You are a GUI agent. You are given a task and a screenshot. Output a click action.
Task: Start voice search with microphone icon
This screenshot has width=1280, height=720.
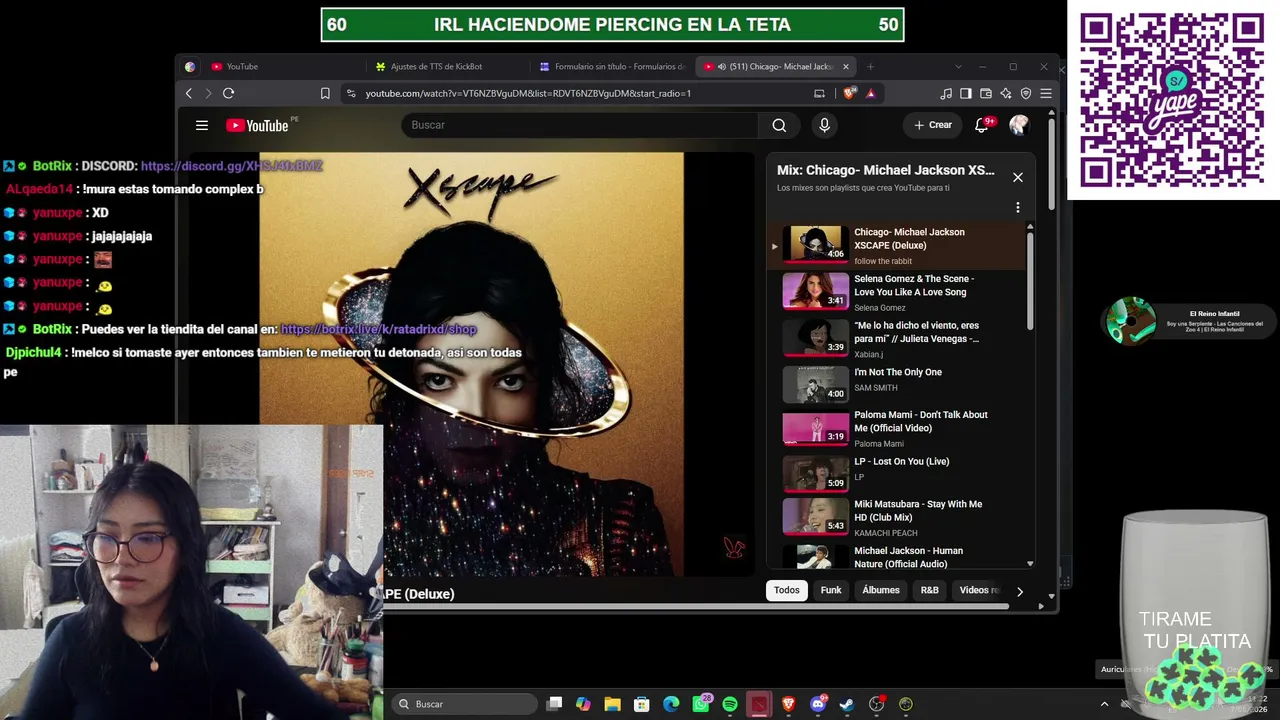pyautogui.click(x=824, y=125)
